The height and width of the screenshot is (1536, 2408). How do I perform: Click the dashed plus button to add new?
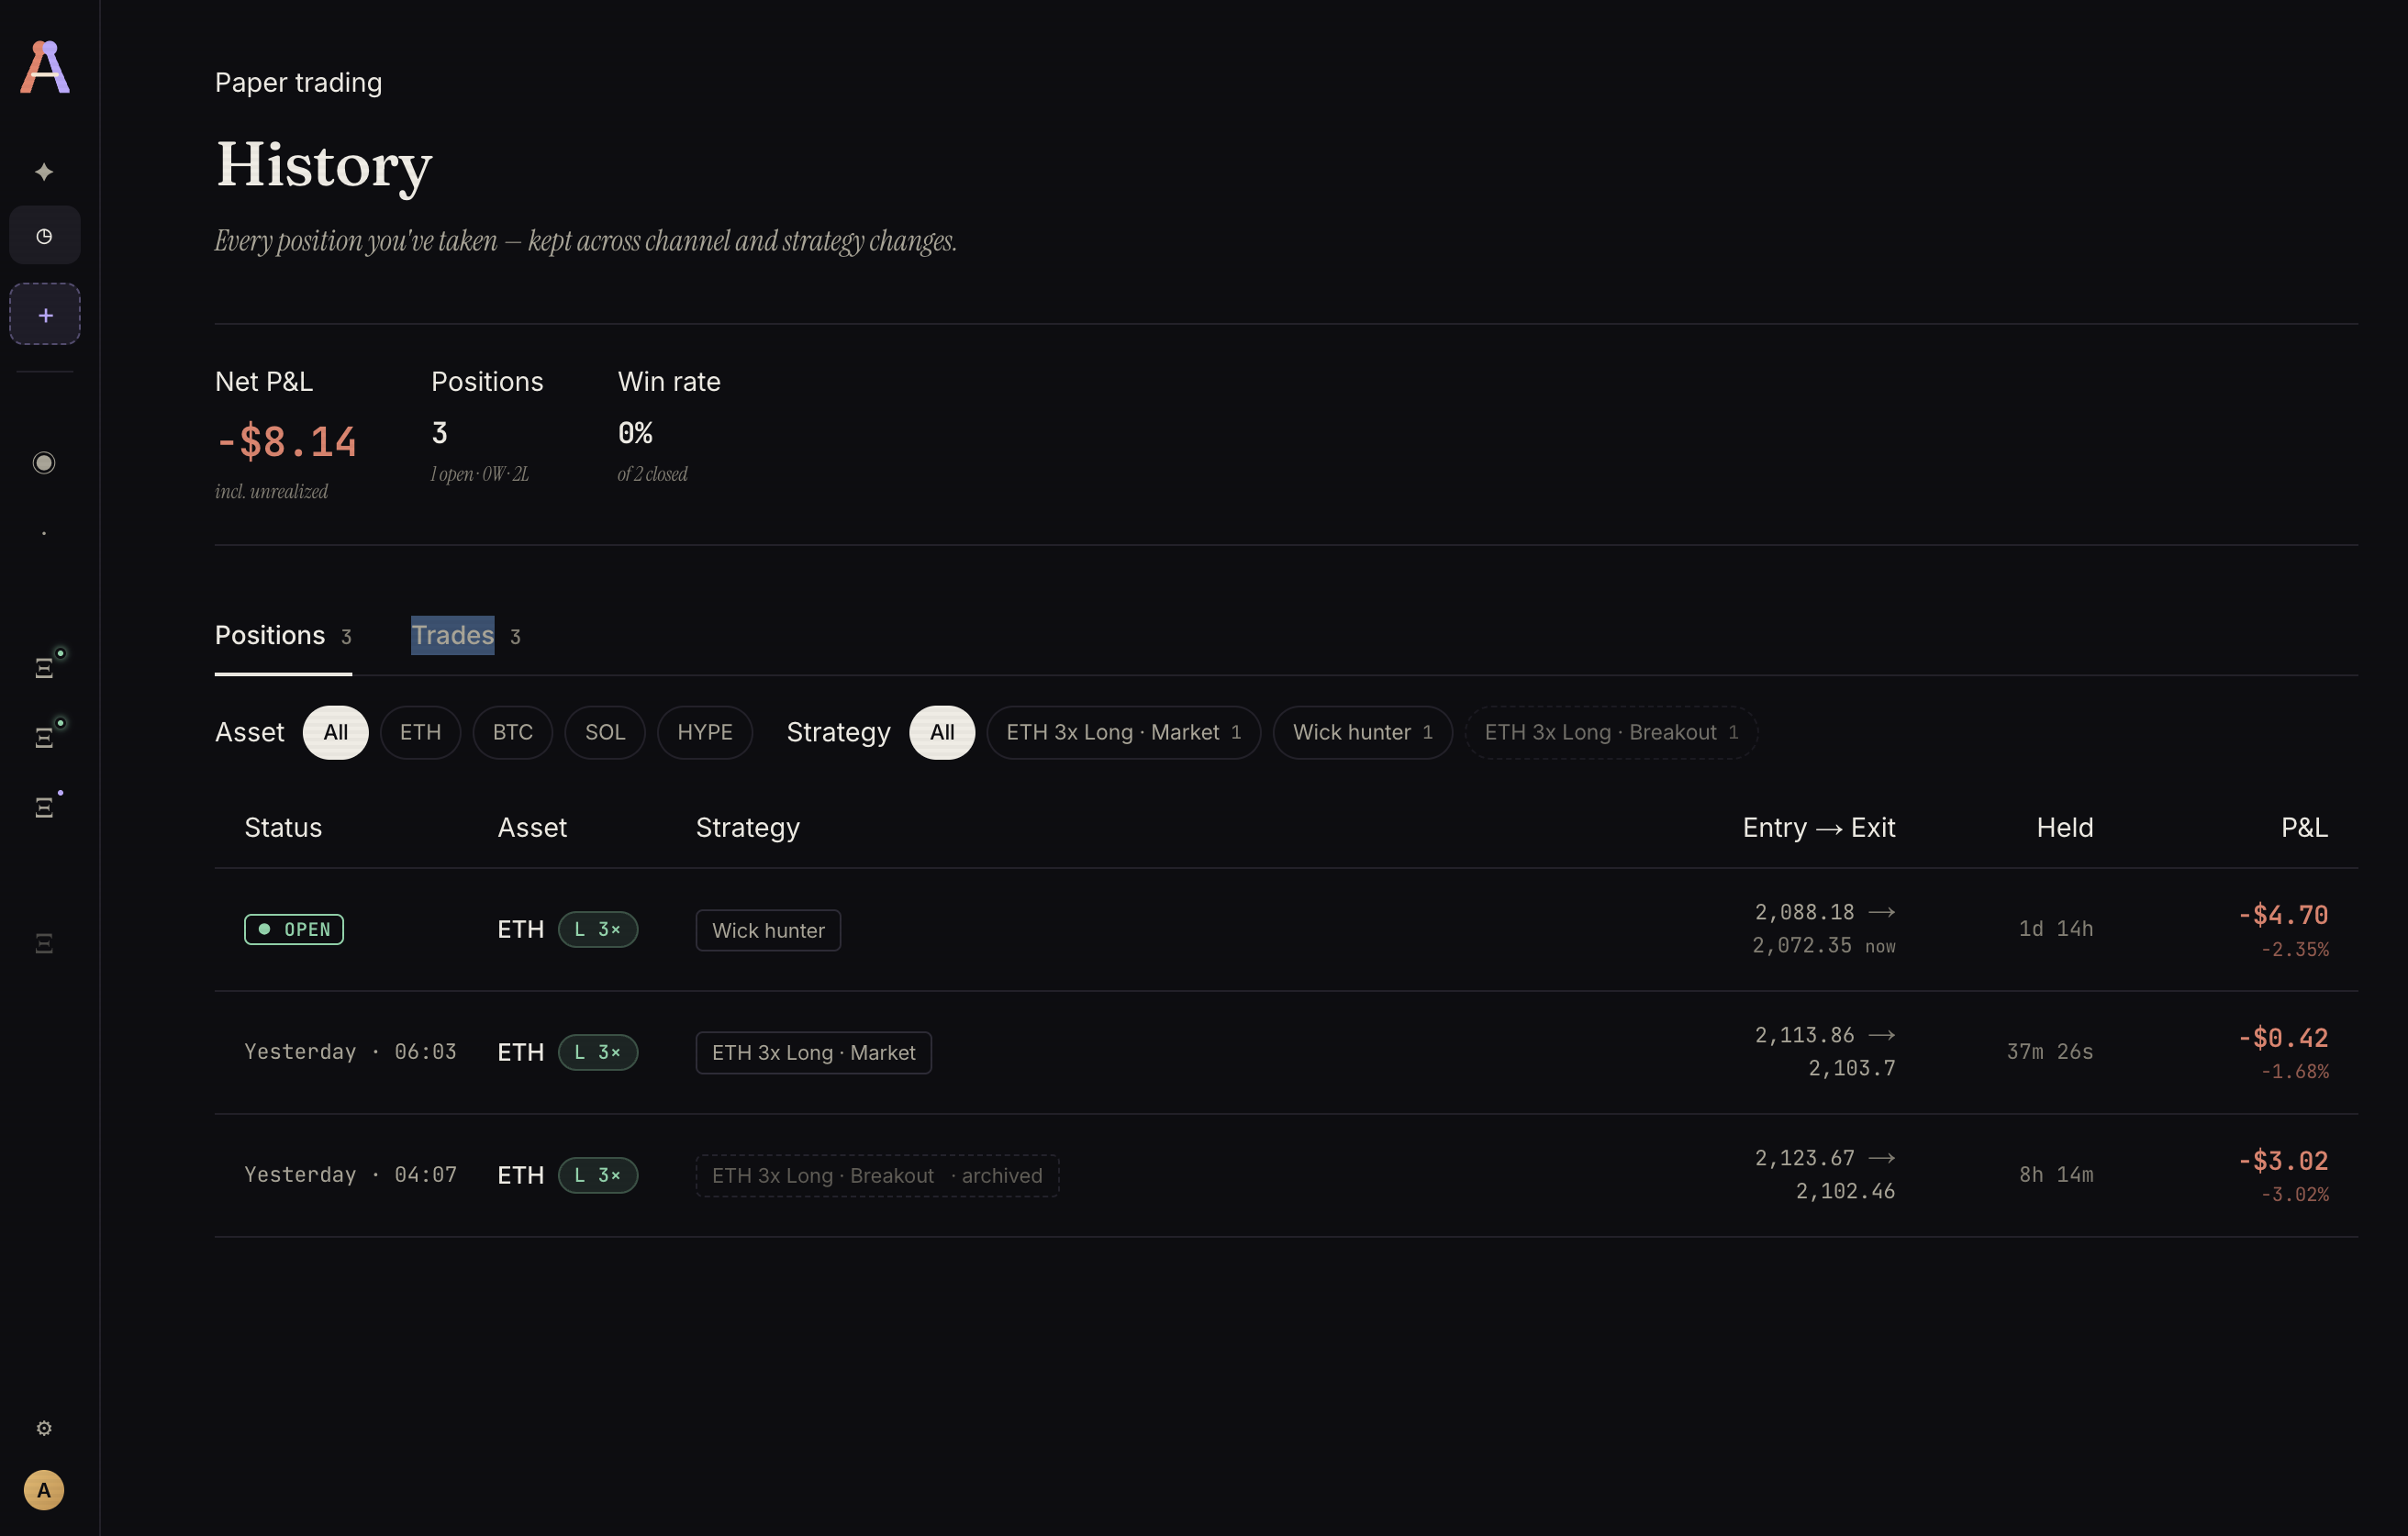pos(45,315)
